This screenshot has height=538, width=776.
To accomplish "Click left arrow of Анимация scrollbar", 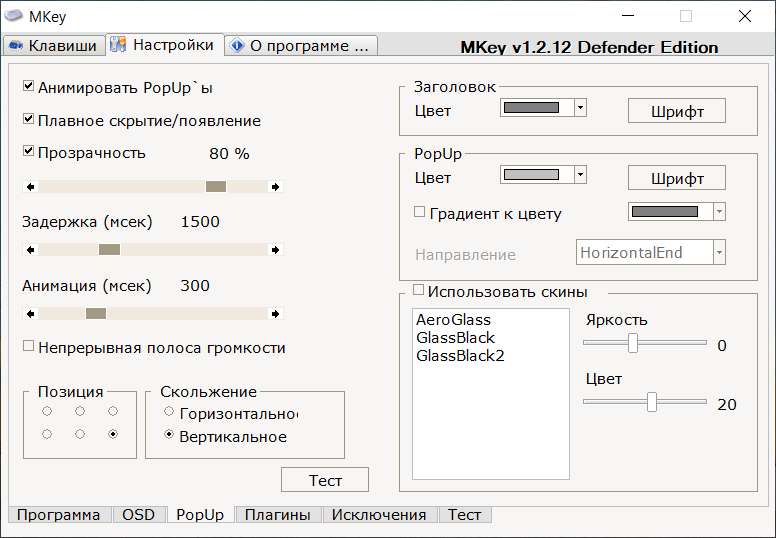I will coord(31,314).
